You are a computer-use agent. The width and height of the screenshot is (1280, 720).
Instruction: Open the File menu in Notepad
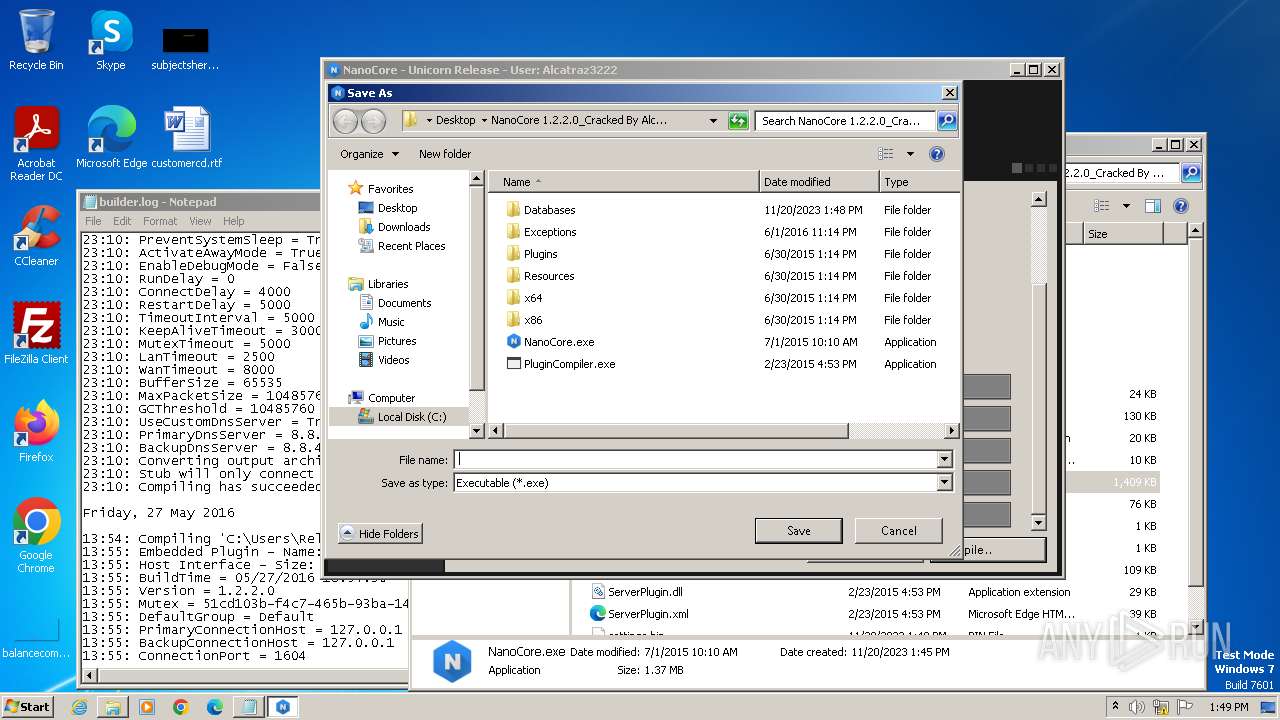click(x=93, y=221)
